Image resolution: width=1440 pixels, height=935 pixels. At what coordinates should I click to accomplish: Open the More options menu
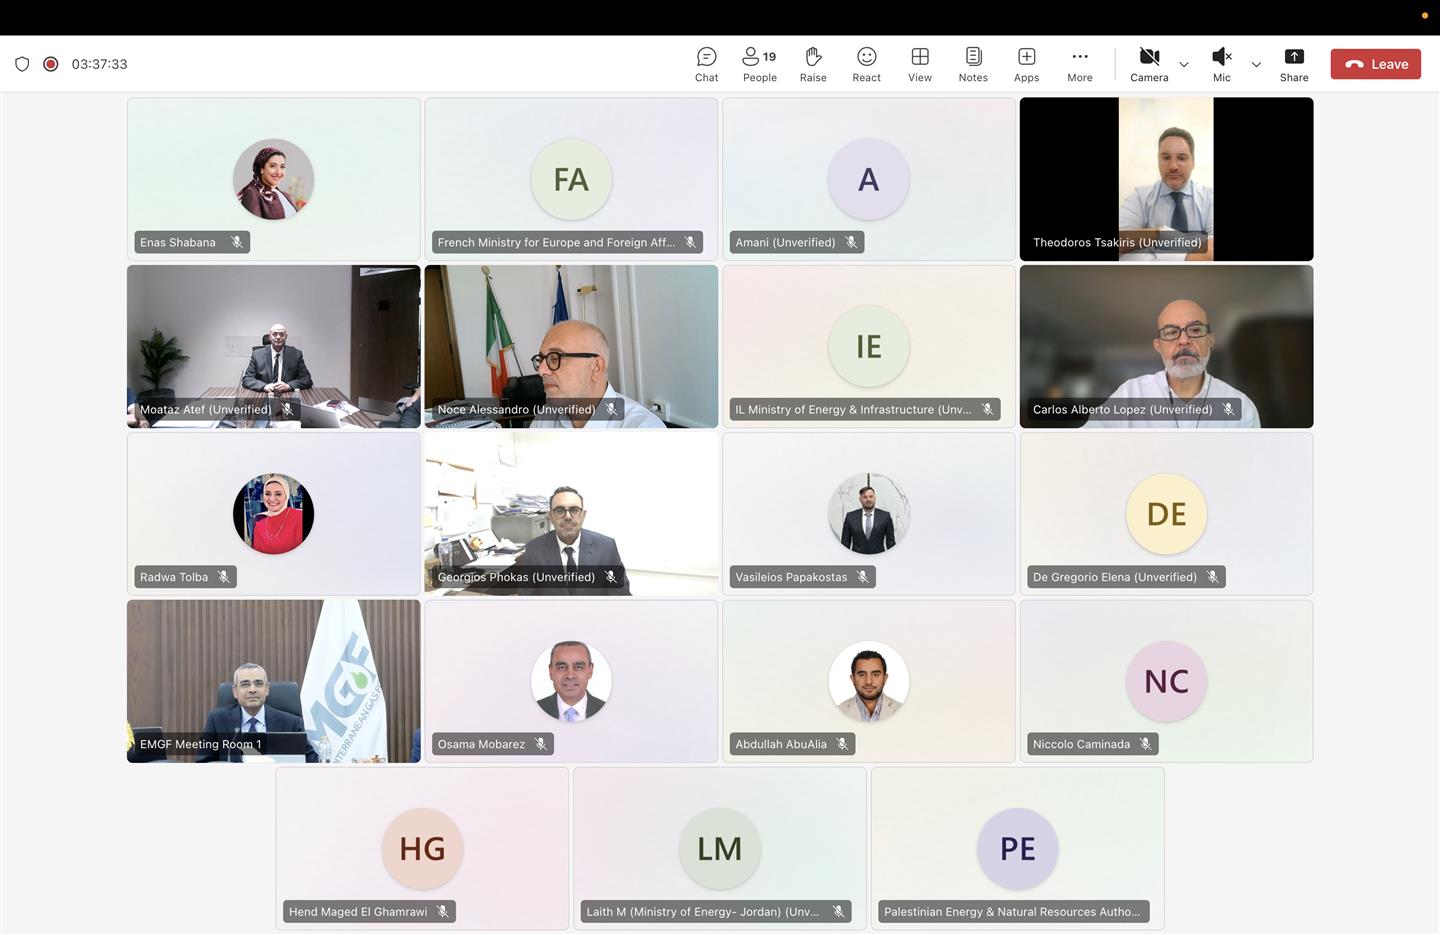point(1080,64)
